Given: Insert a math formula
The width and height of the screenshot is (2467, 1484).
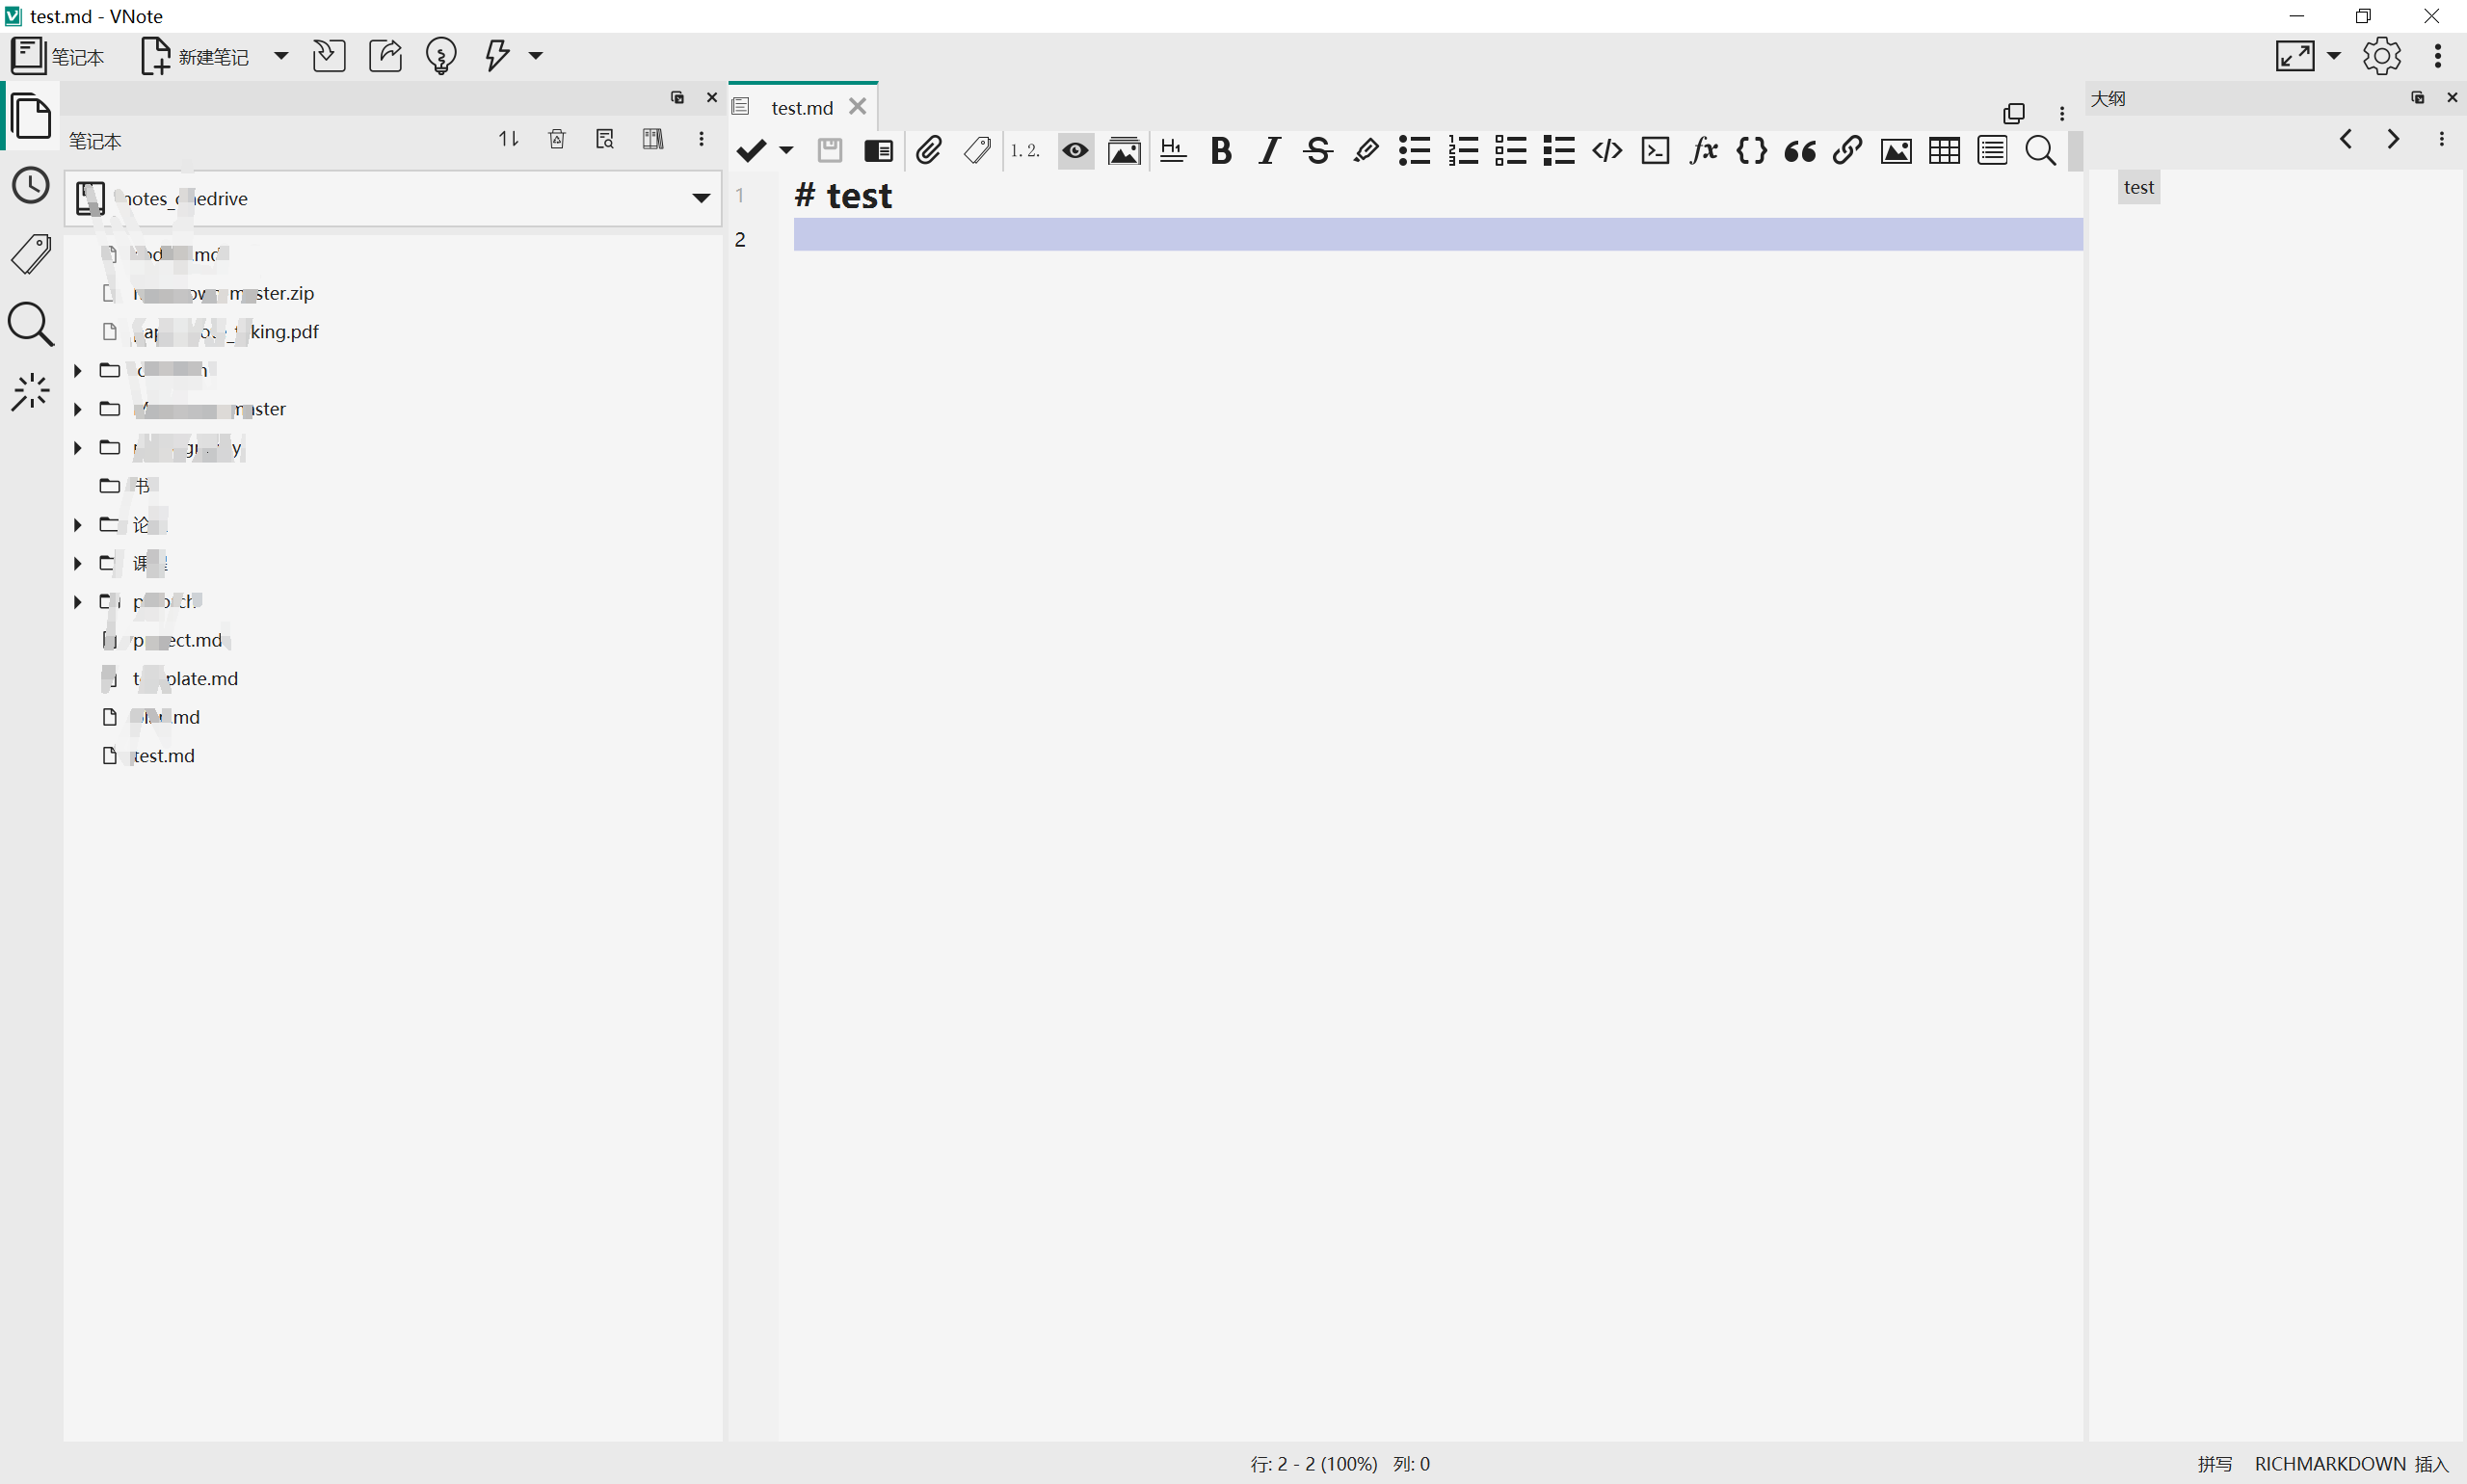Looking at the screenshot, I should pyautogui.click(x=1702, y=150).
